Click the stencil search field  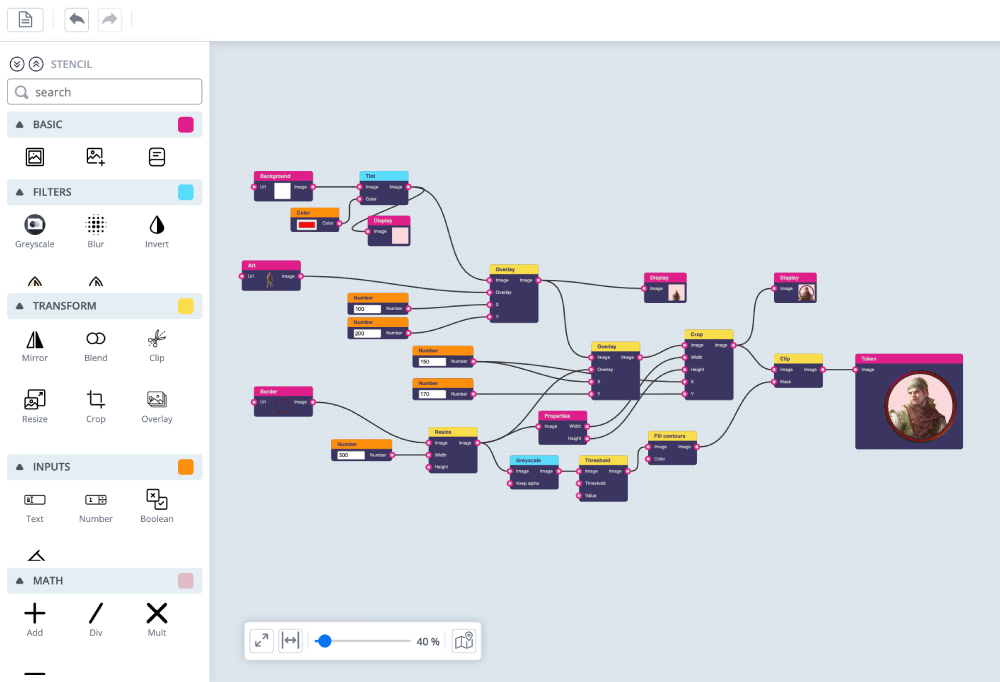(x=104, y=91)
